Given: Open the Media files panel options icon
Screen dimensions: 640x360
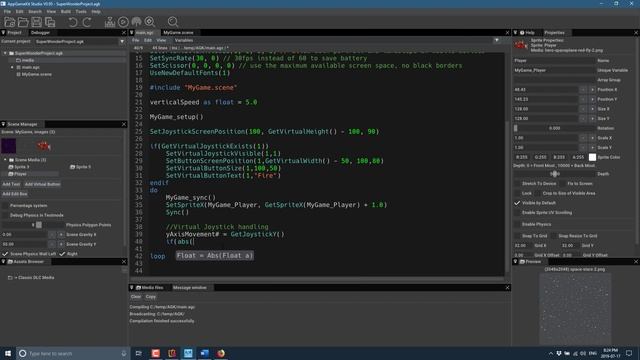Looking at the screenshot, I should (x=131, y=287).
